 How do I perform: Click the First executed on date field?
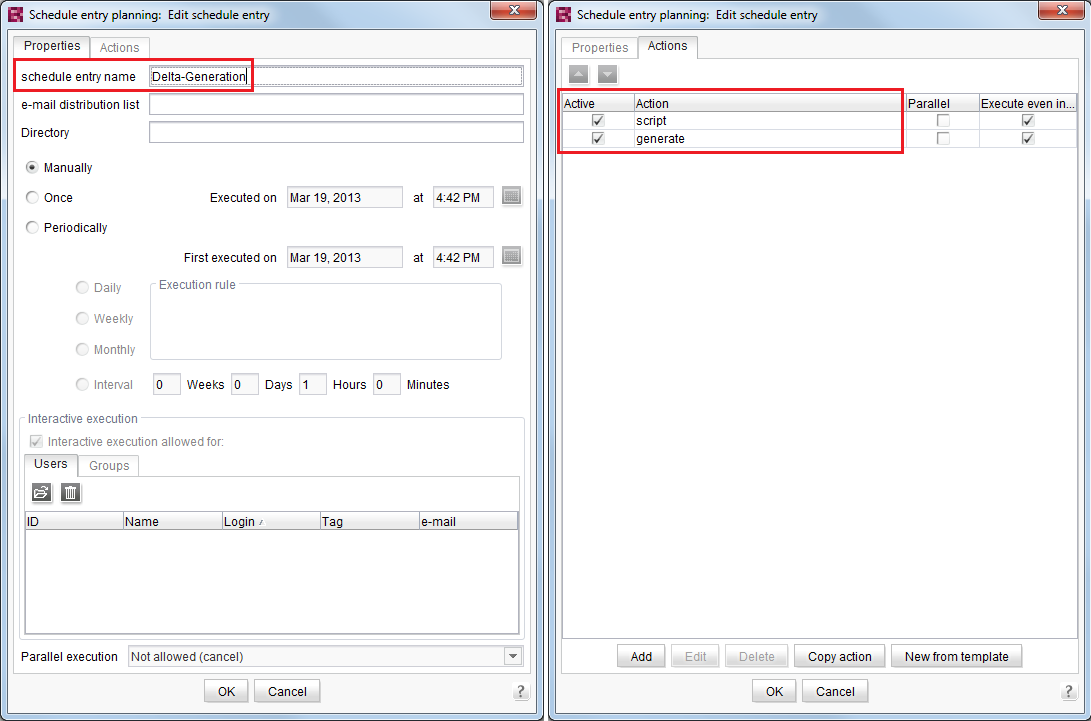(x=344, y=257)
